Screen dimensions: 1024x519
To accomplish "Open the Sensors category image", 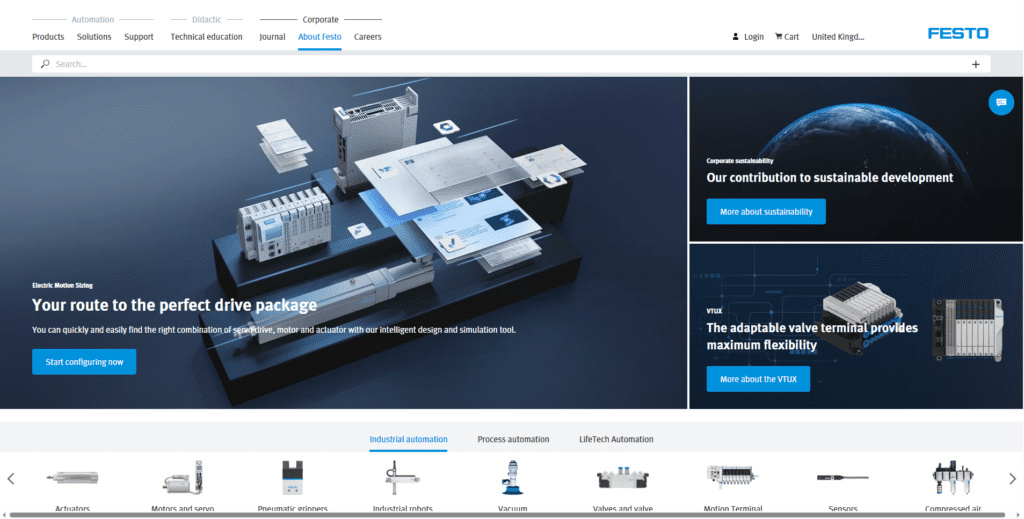I will 842,478.
